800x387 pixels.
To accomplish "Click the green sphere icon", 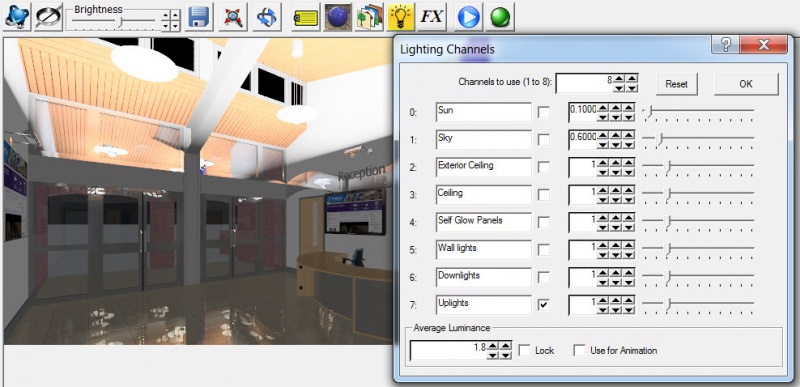I will point(499,17).
